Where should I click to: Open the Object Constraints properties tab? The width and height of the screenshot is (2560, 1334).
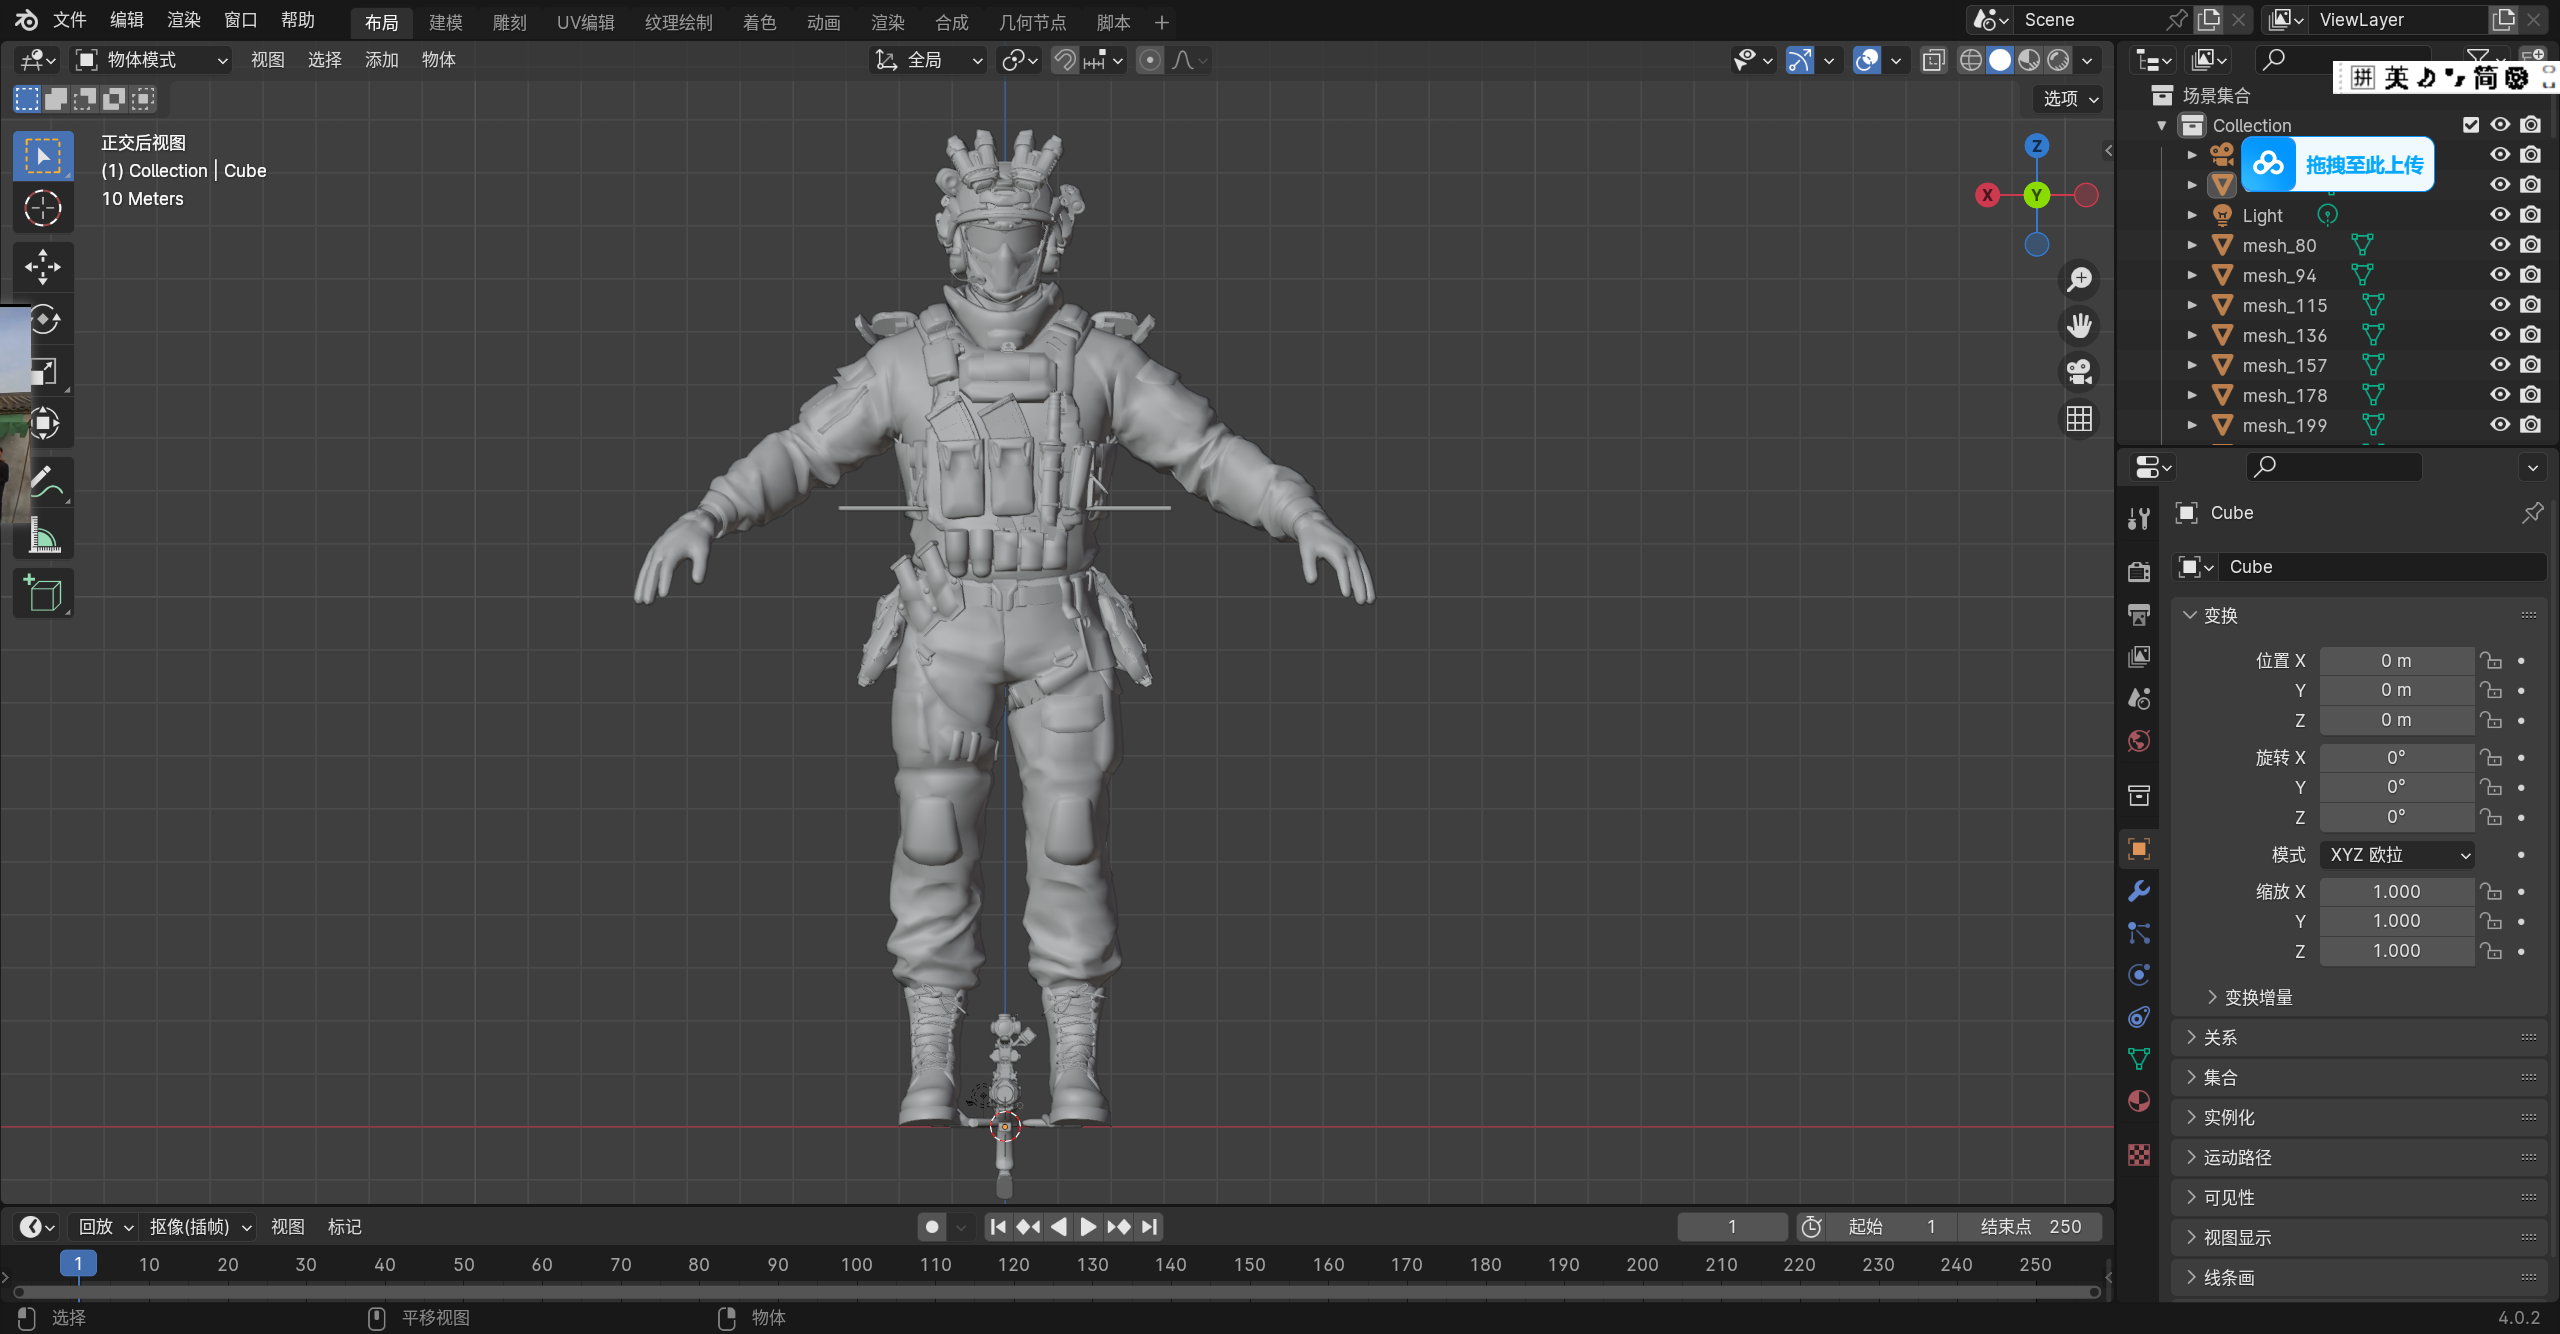pos(2139,1016)
